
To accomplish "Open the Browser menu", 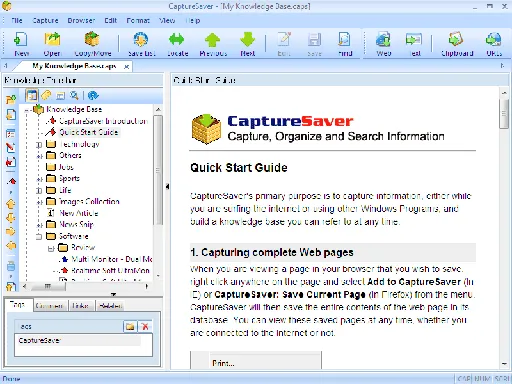I will click(x=81, y=20).
